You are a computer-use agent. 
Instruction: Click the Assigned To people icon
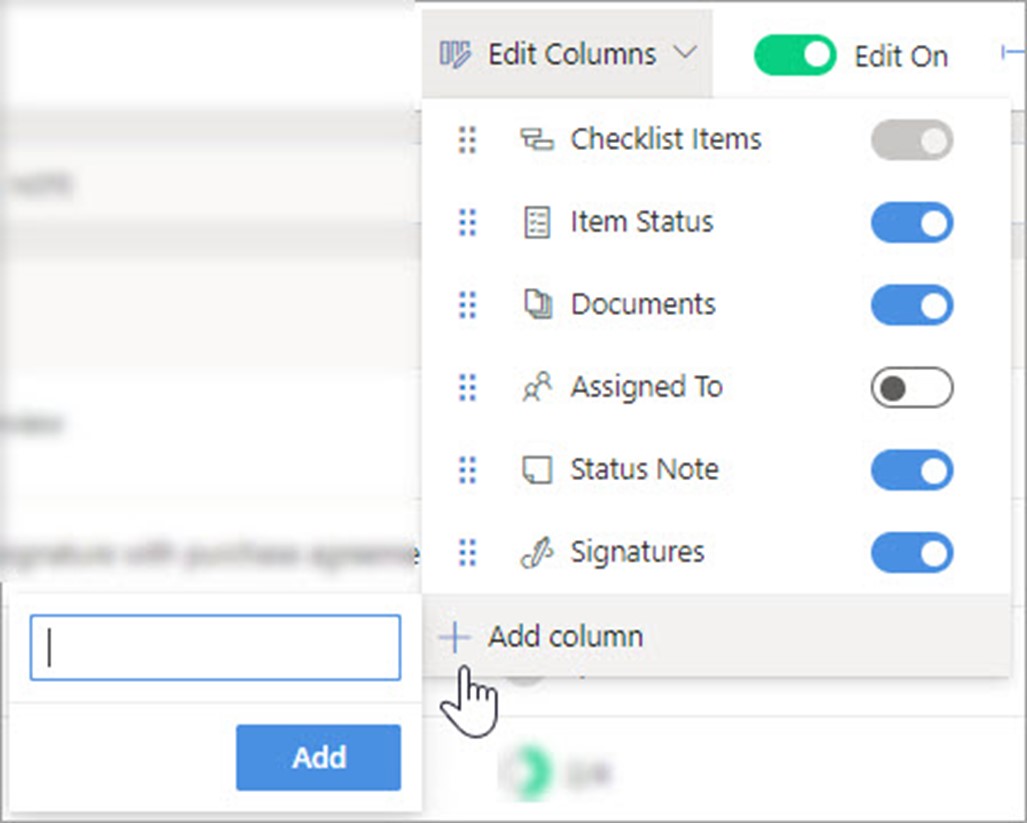[x=537, y=387]
